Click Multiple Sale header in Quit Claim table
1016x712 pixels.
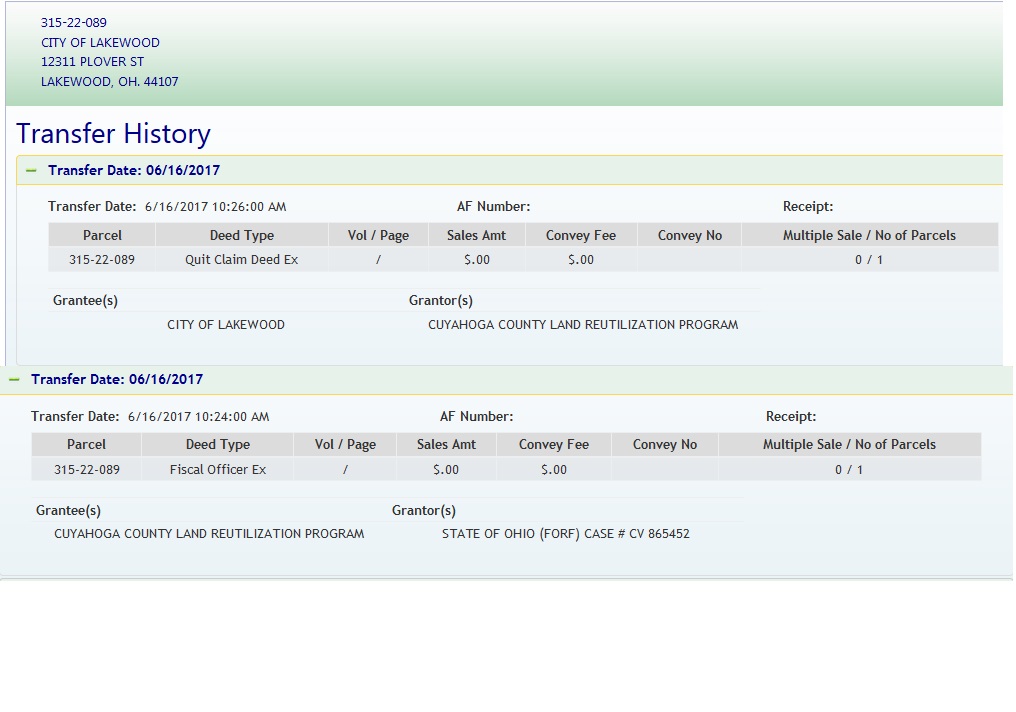[868, 236]
